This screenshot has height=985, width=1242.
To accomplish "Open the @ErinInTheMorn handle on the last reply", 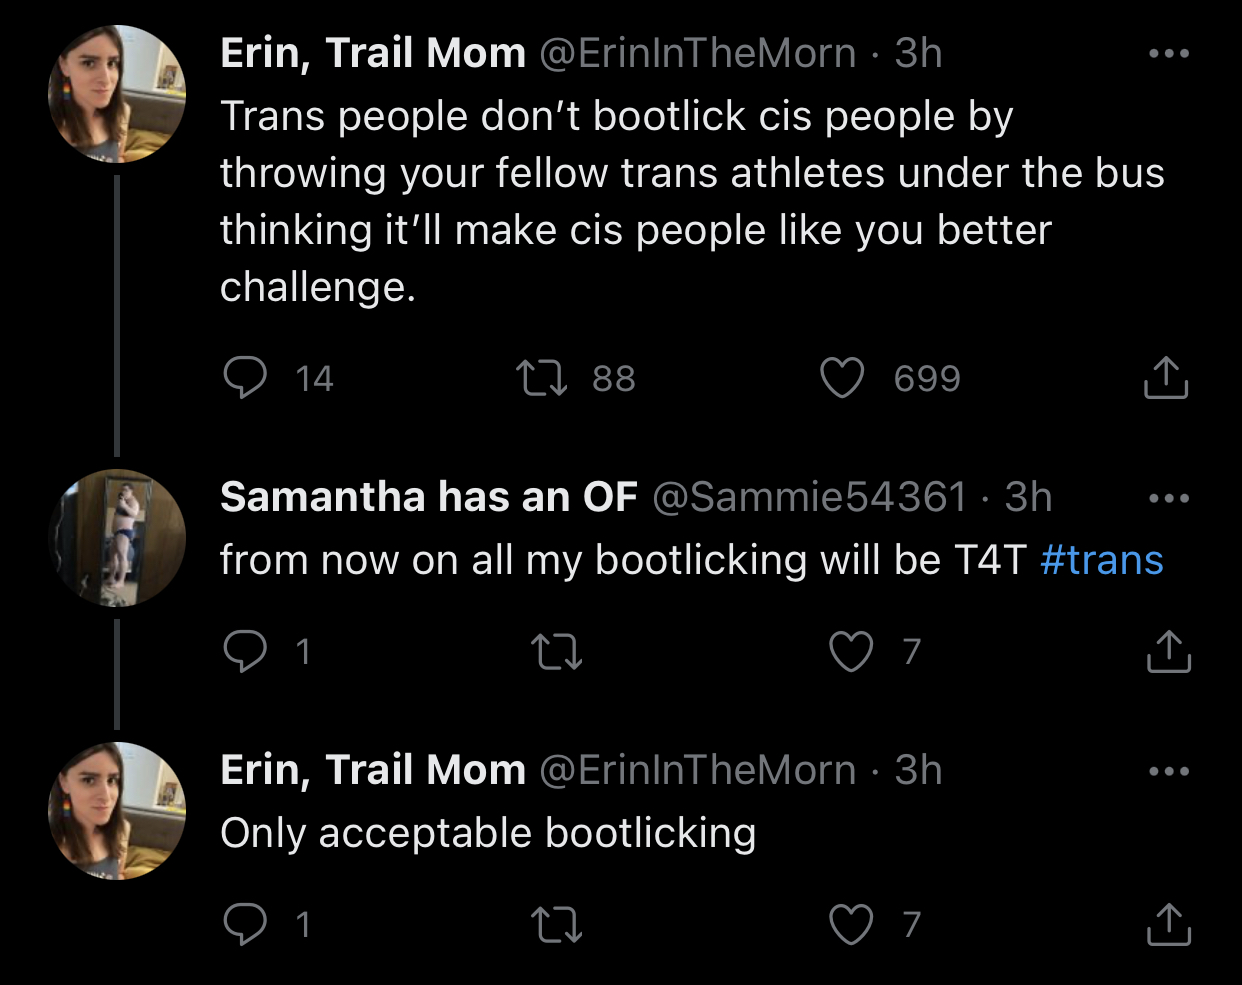I will click(698, 770).
